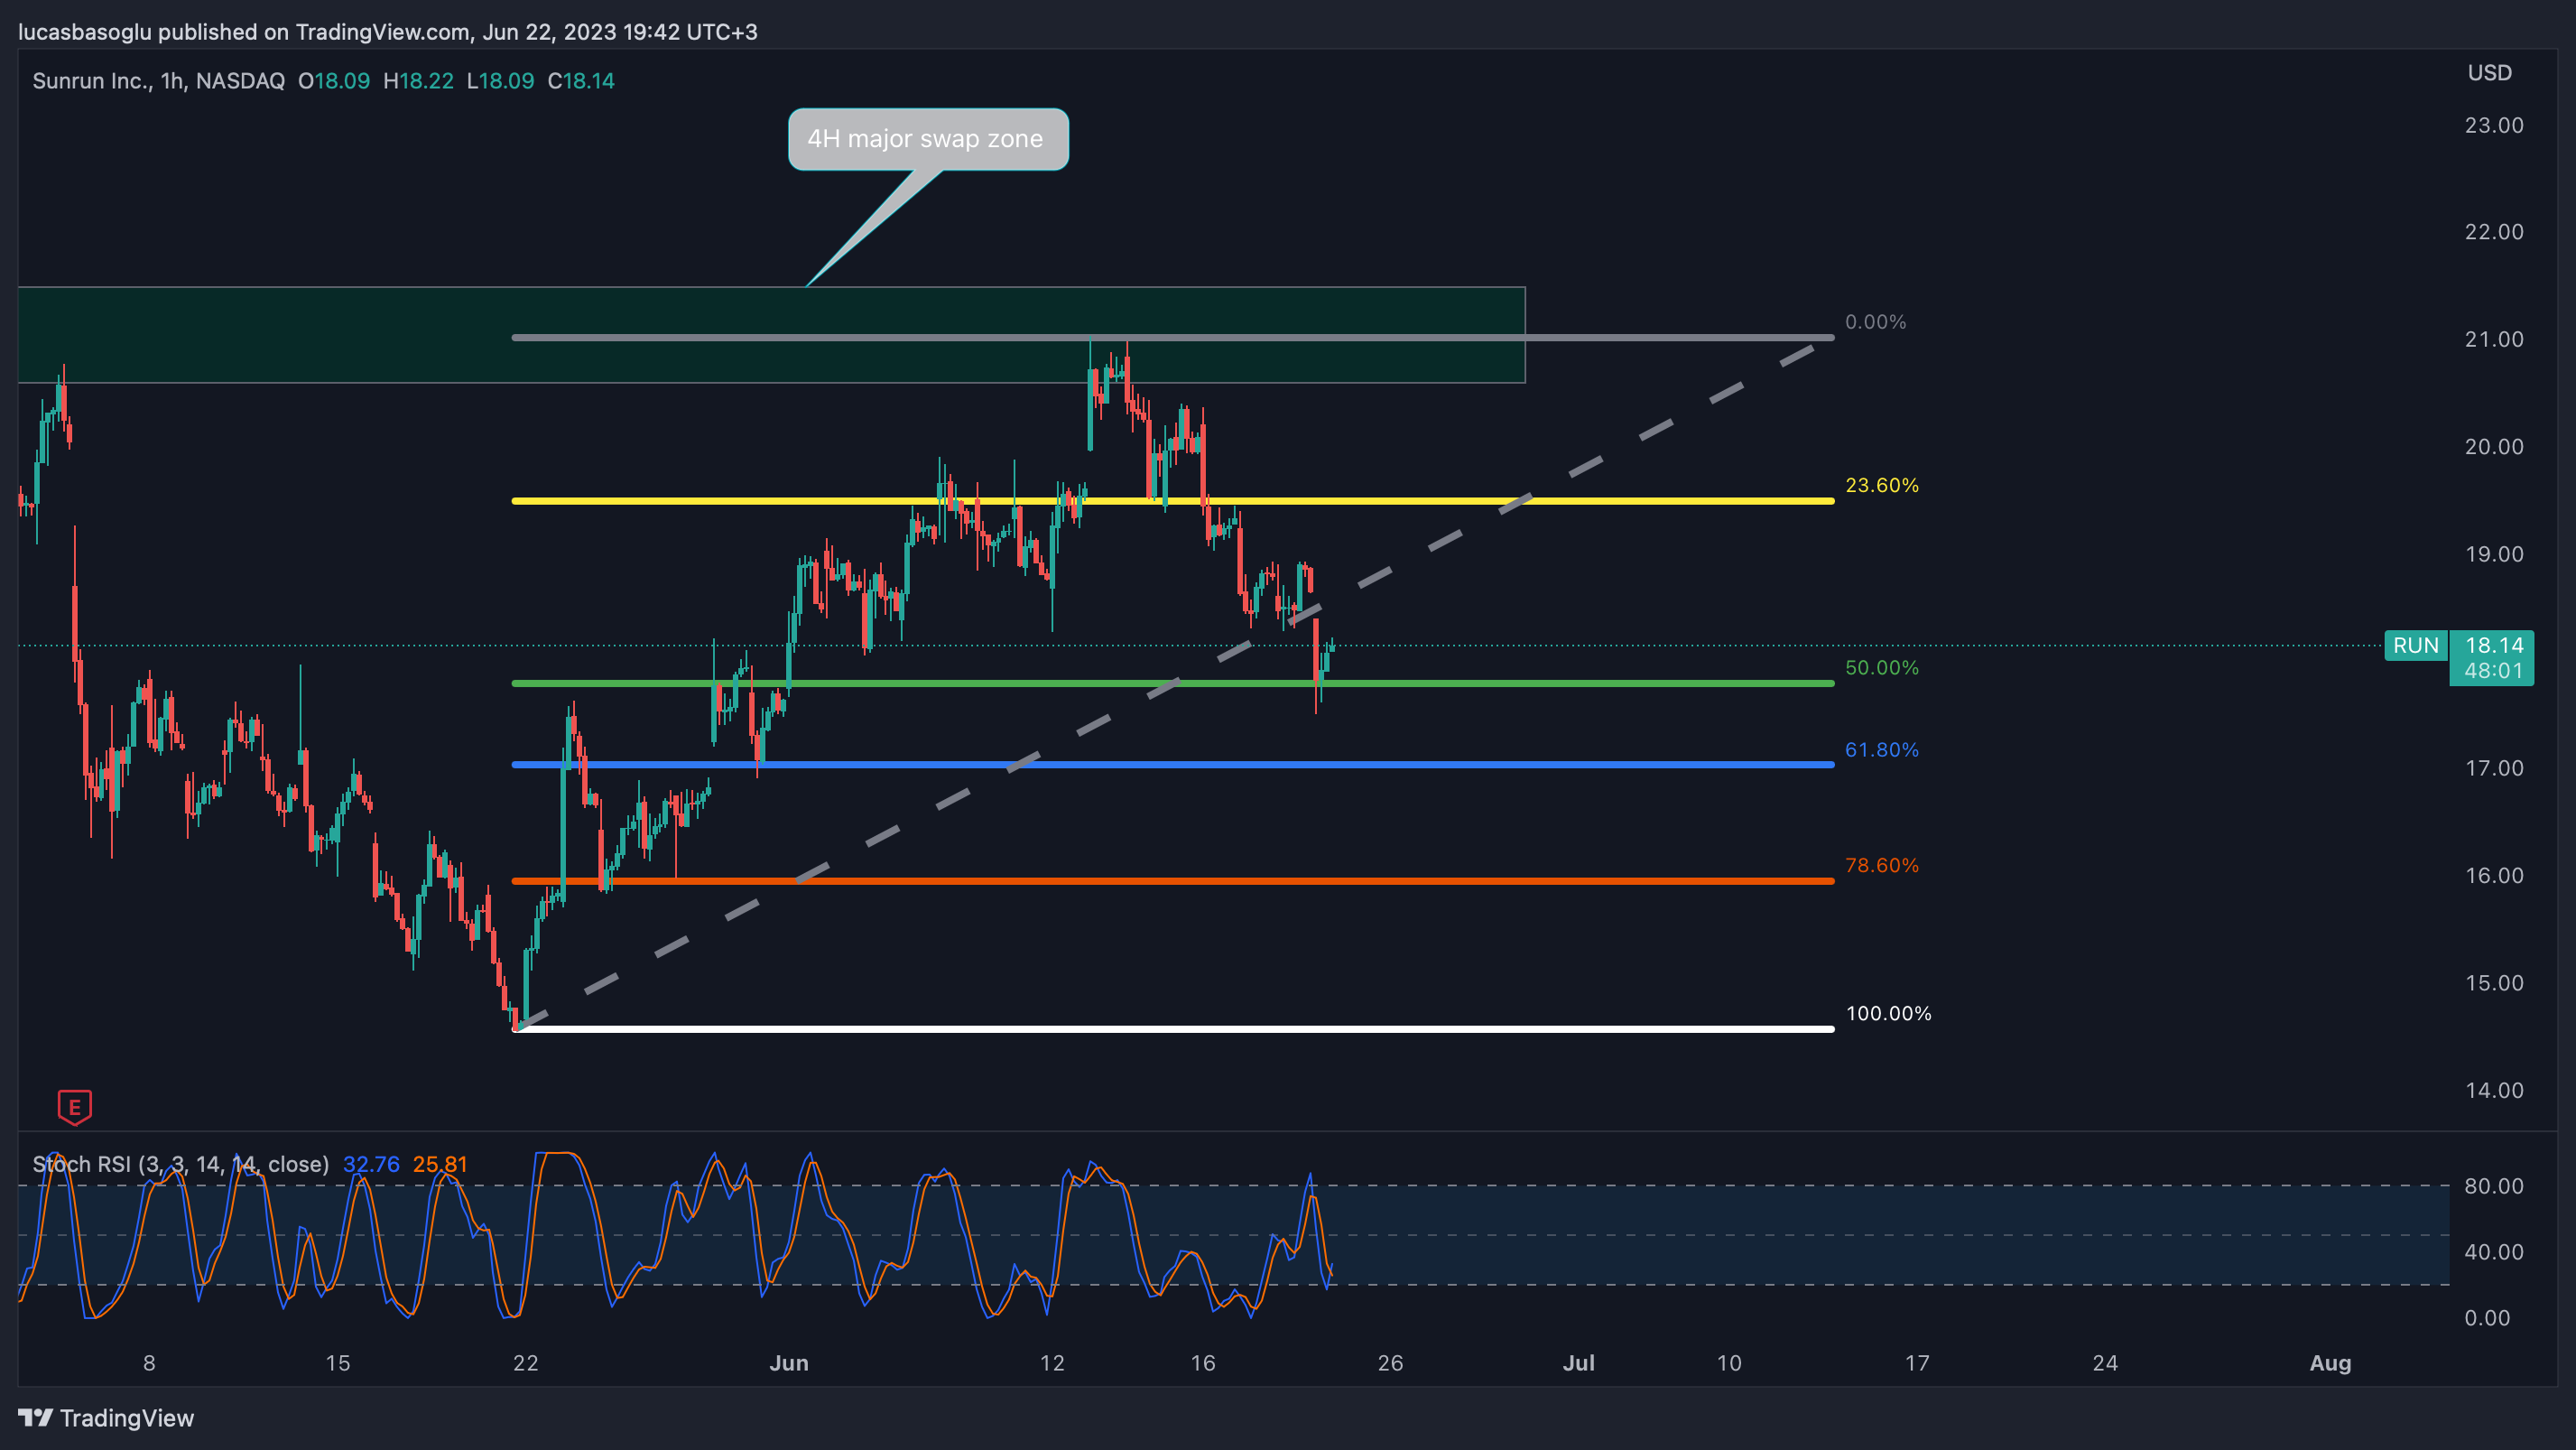This screenshot has height=1450, width=2576.
Task: Select the 61.80% Fibonacci label
Action: (1881, 750)
